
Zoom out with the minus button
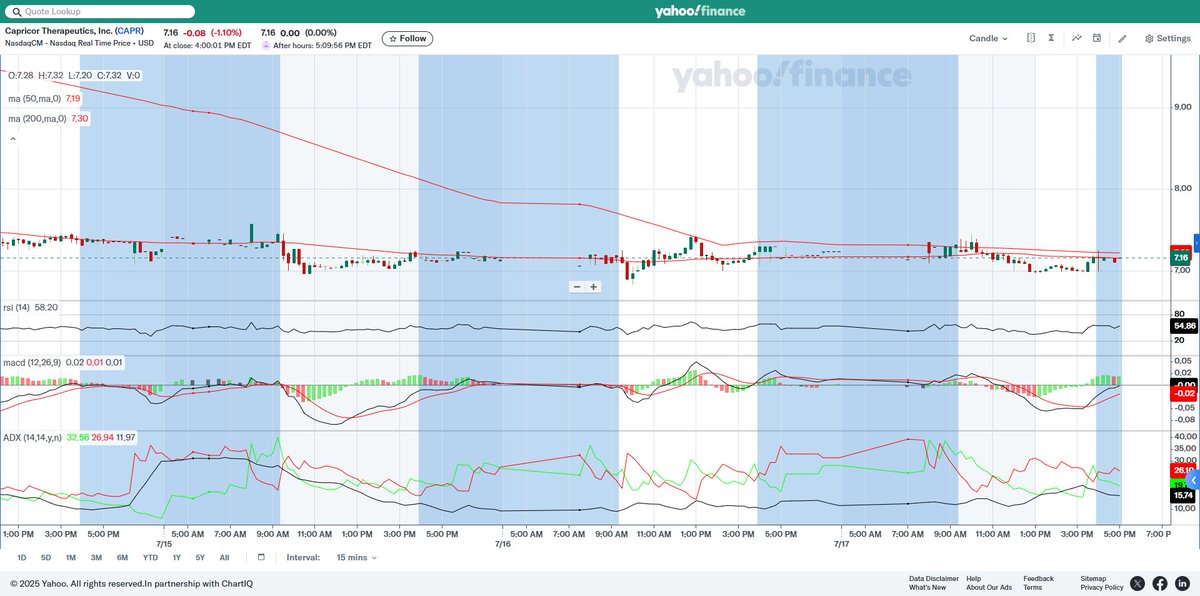pyautogui.click(x=576, y=287)
